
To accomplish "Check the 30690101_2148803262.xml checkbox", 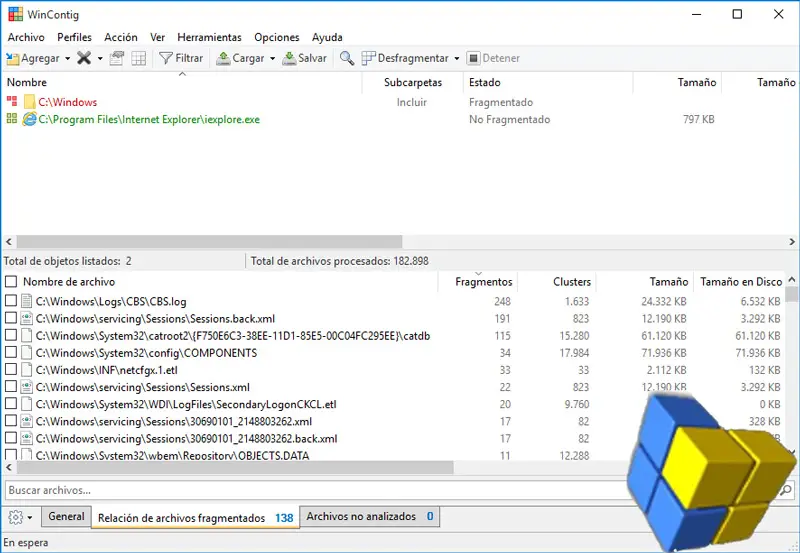I will pos(11,421).
